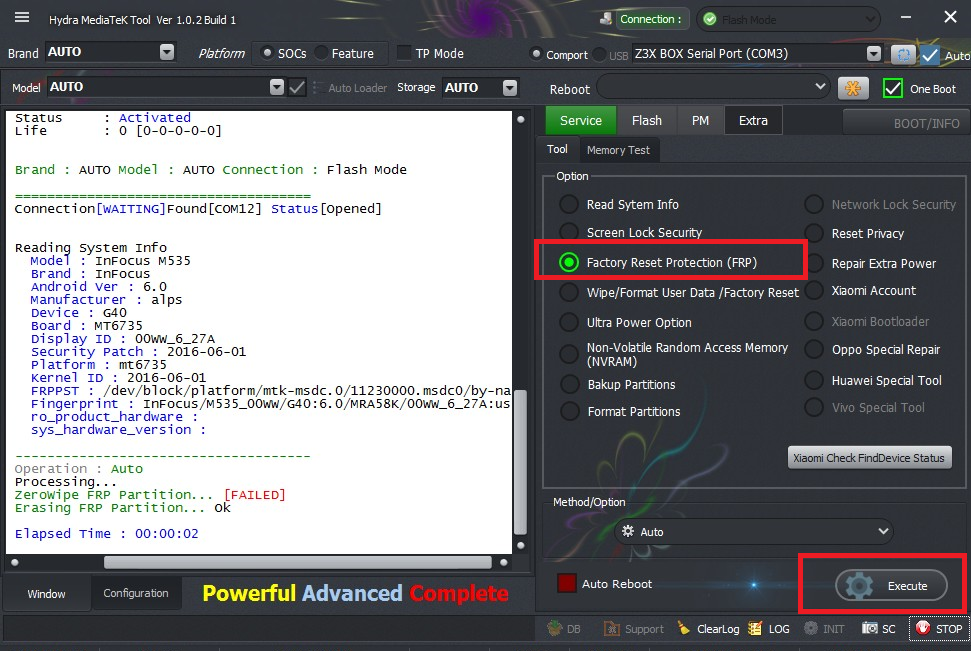The image size is (971, 651).
Task: Select Repair Extra Power option
Action: tap(814, 263)
